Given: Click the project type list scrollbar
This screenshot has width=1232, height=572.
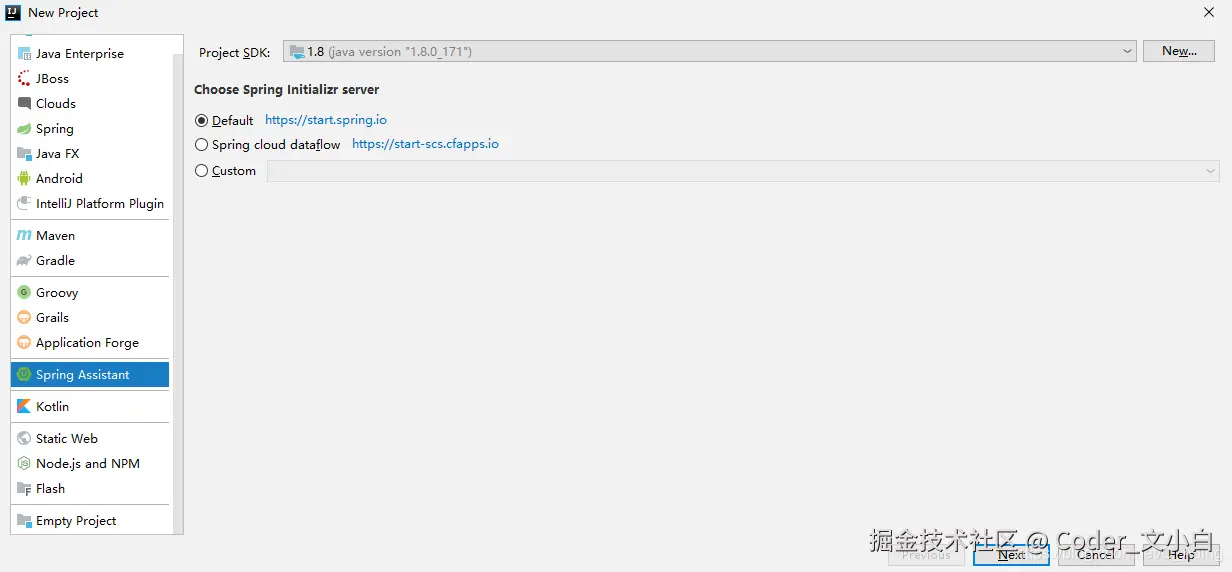Looking at the screenshot, I should point(178,296).
